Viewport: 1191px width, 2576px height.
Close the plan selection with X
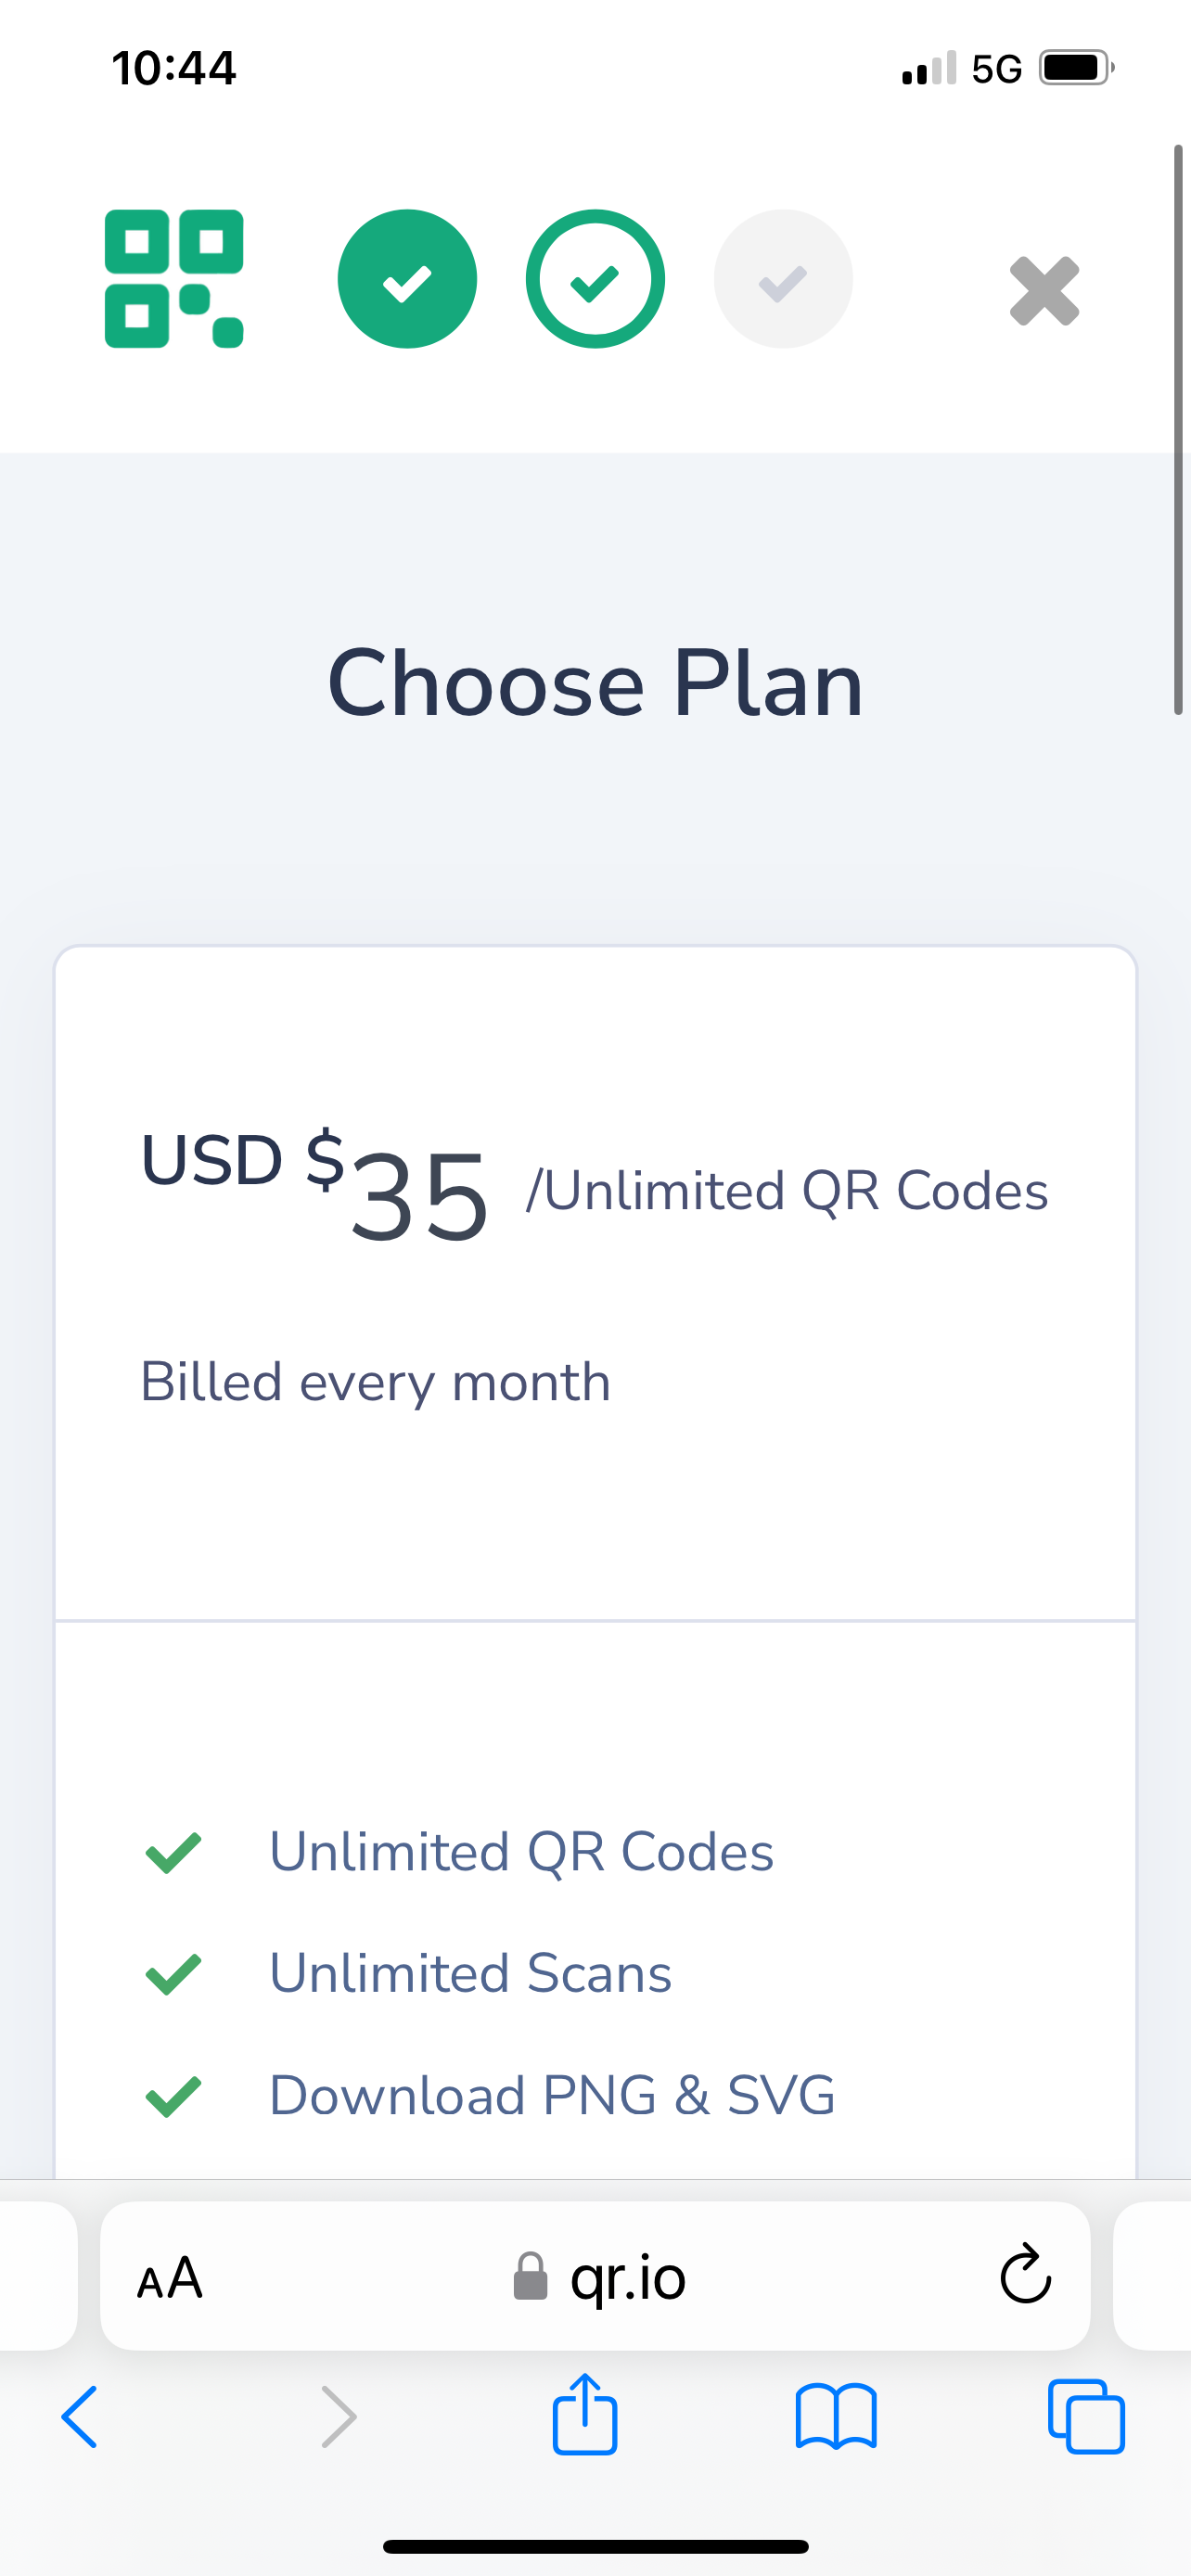[x=1044, y=291]
